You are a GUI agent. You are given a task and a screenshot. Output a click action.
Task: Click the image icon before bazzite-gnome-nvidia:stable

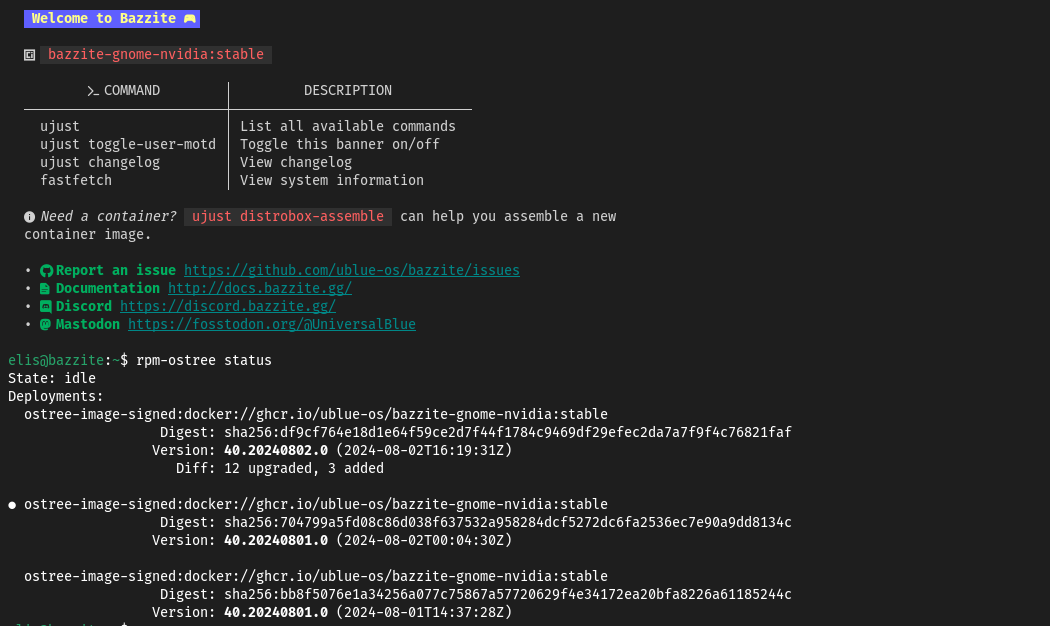click(x=30, y=55)
